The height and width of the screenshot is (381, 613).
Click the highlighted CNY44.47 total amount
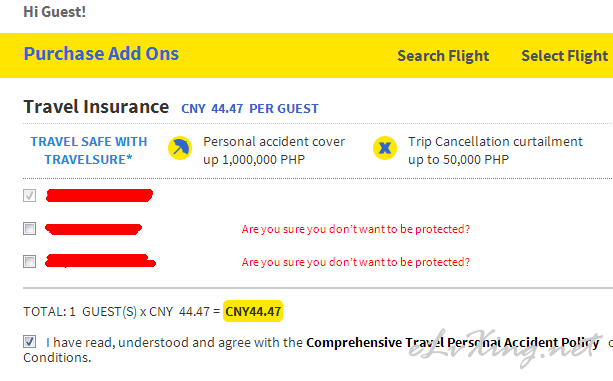tap(253, 311)
